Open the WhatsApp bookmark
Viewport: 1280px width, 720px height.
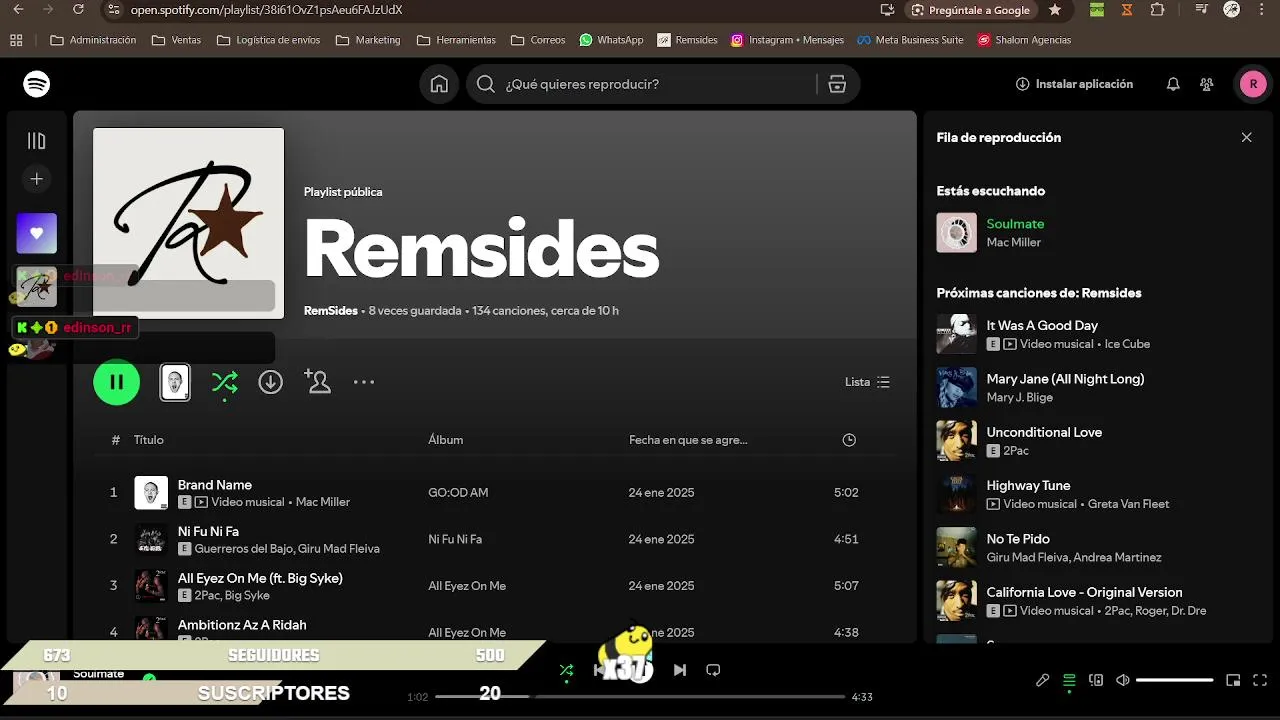pyautogui.click(x=611, y=40)
